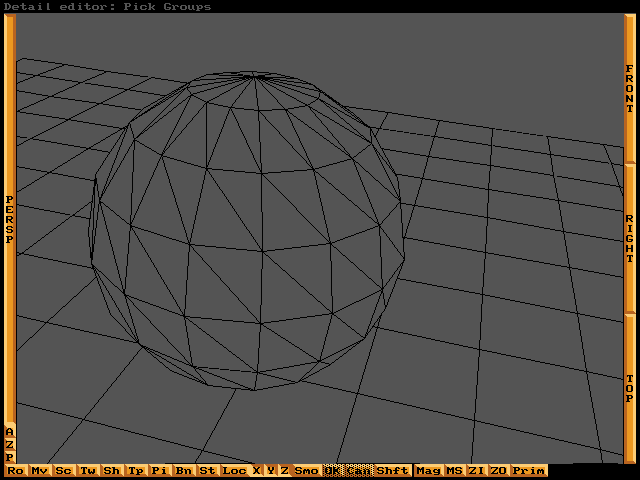Click the dimmed Ok button
Image resolution: width=640 pixels, height=480 pixels.
[x=333, y=471]
